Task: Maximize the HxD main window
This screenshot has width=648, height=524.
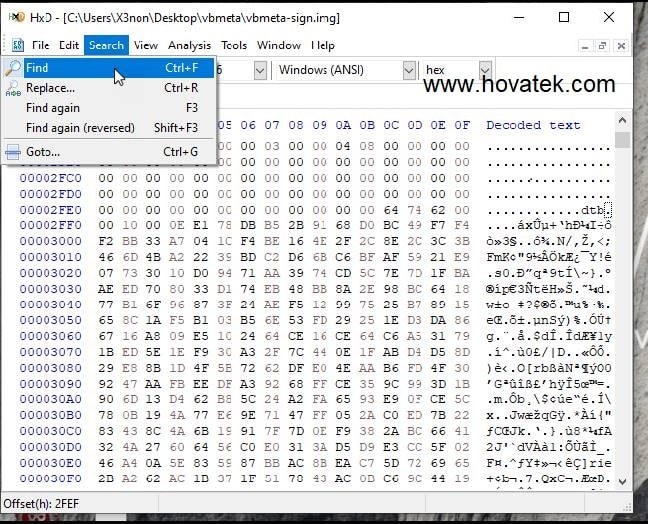Action: pos(564,17)
